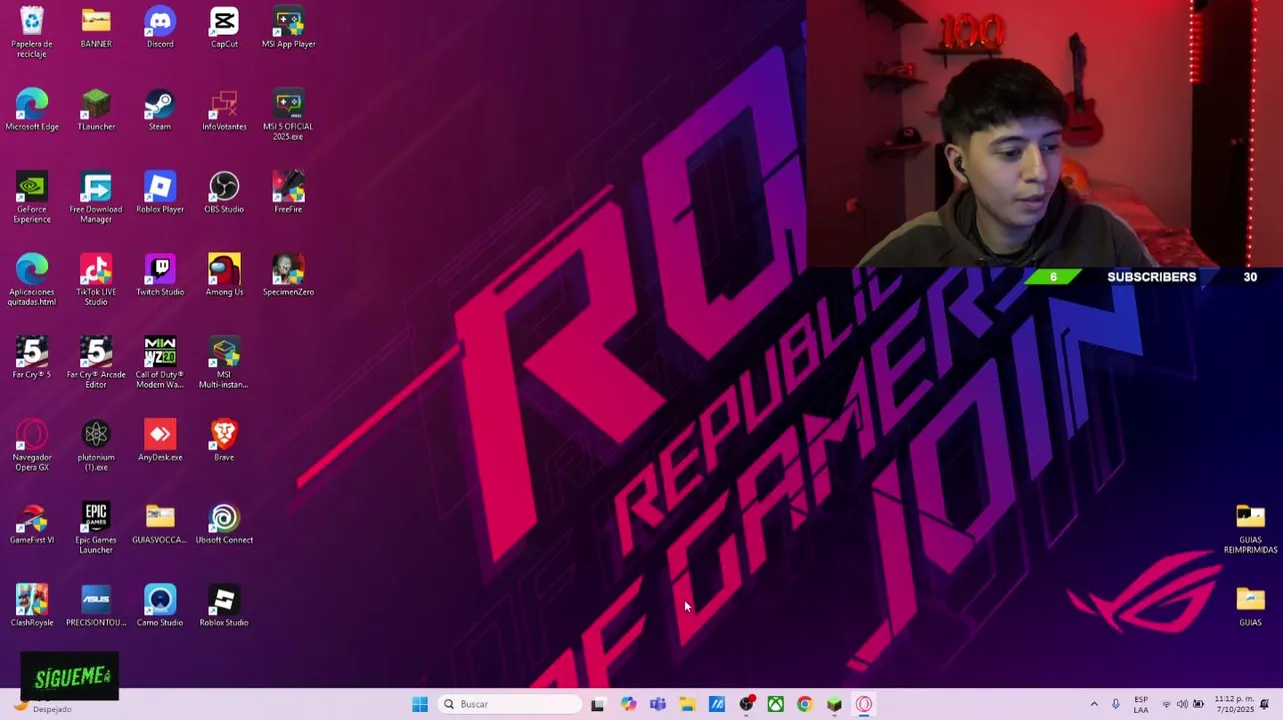Image resolution: width=1283 pixels, height=720 pixels.
Task: Open the GUIAS folder on desktop
Action: (1250, 605)
